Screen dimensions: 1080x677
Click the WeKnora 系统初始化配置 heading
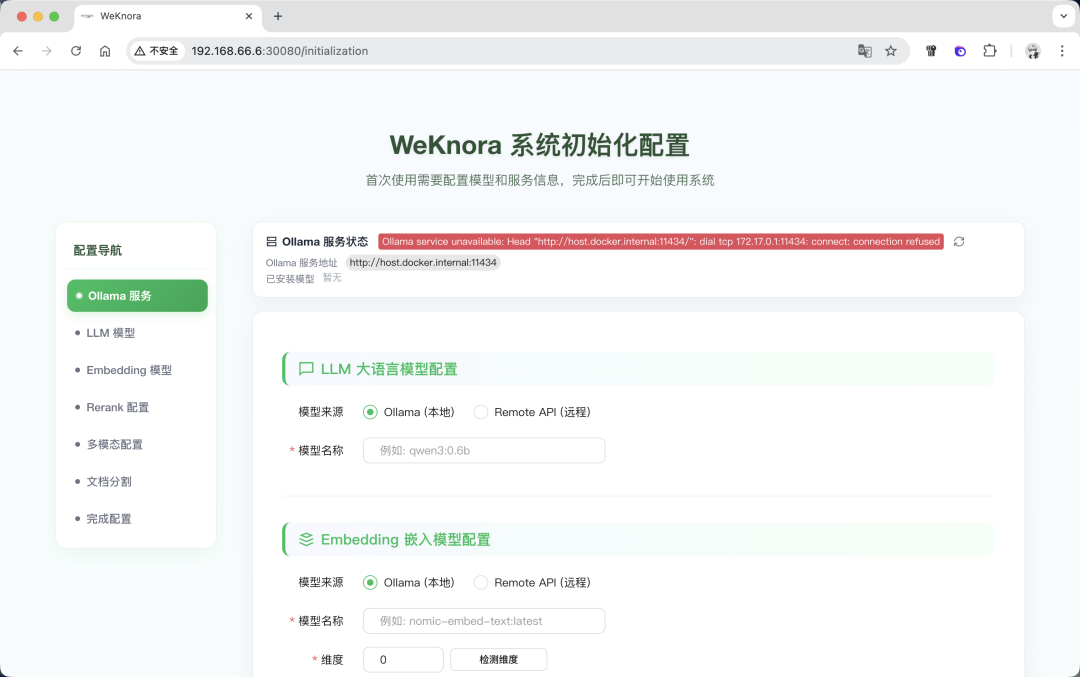click(539, 145)
